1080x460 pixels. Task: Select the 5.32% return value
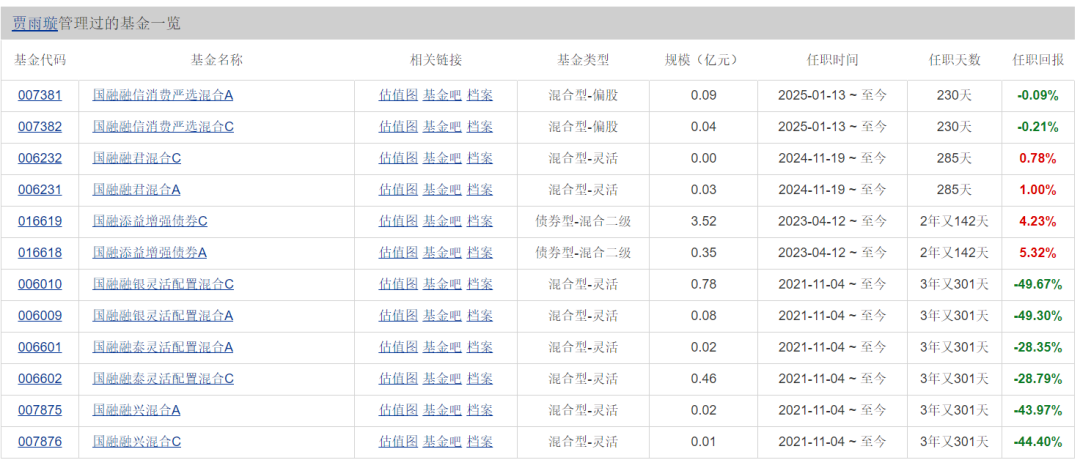pyautogui.click(x=1037, y=253)
